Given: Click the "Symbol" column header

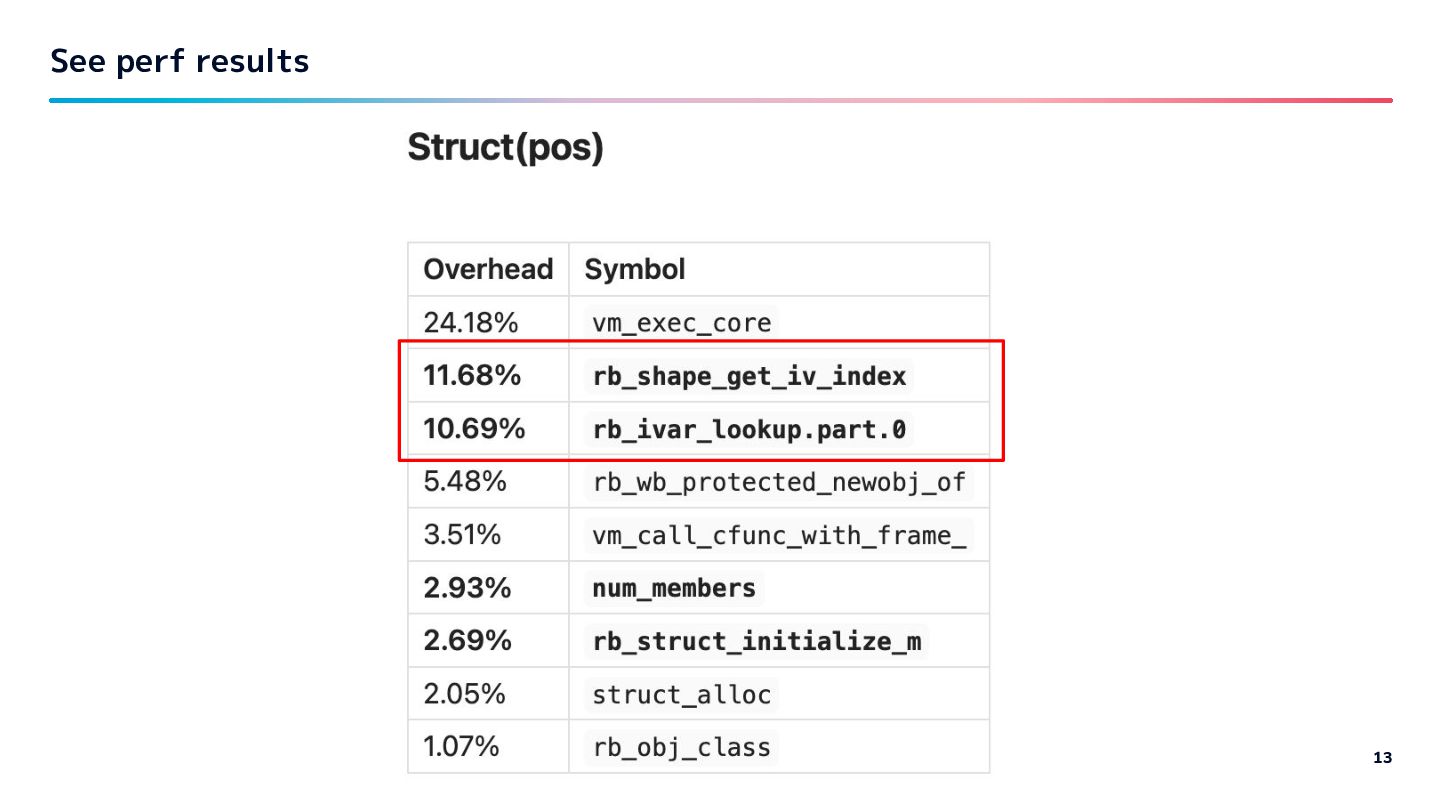Looking at the screenshot, I should (x=635, y=269).
